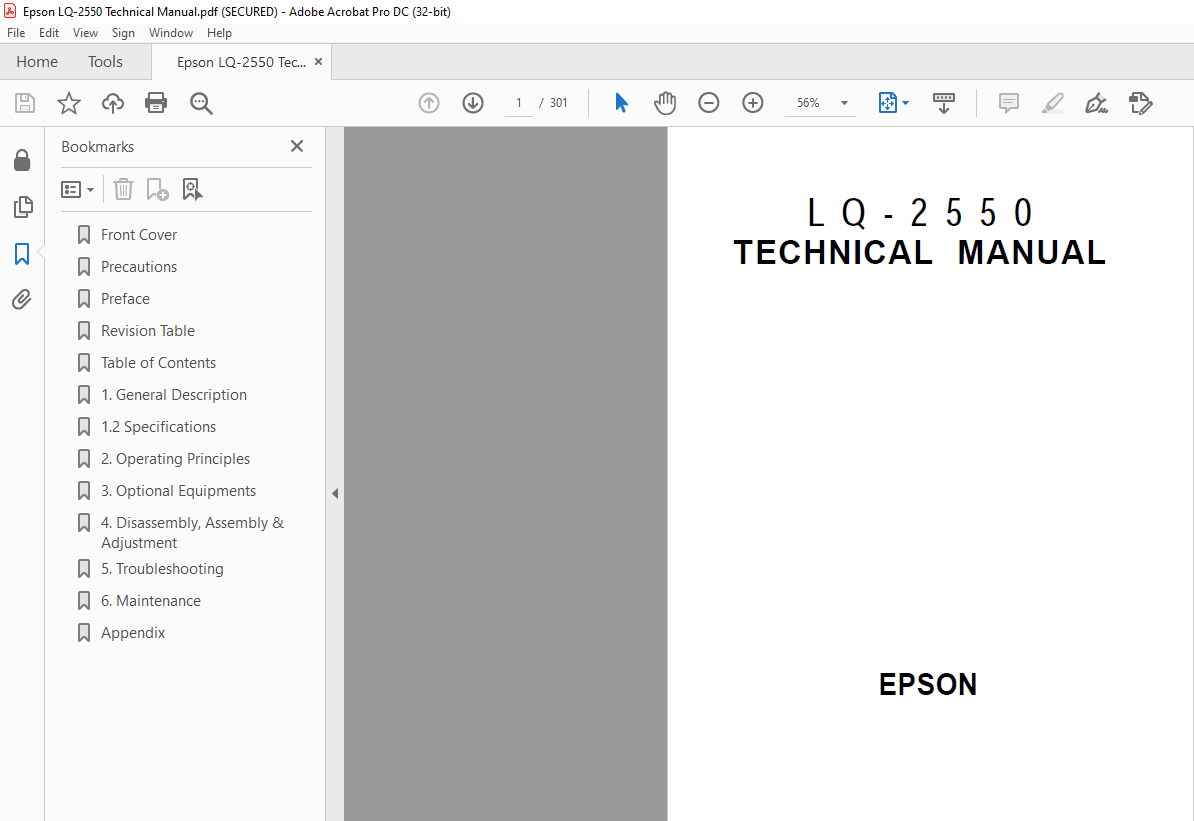Click the Print document icon
1194x821 pixels.
pyautogui.click(x=156, y=102)
